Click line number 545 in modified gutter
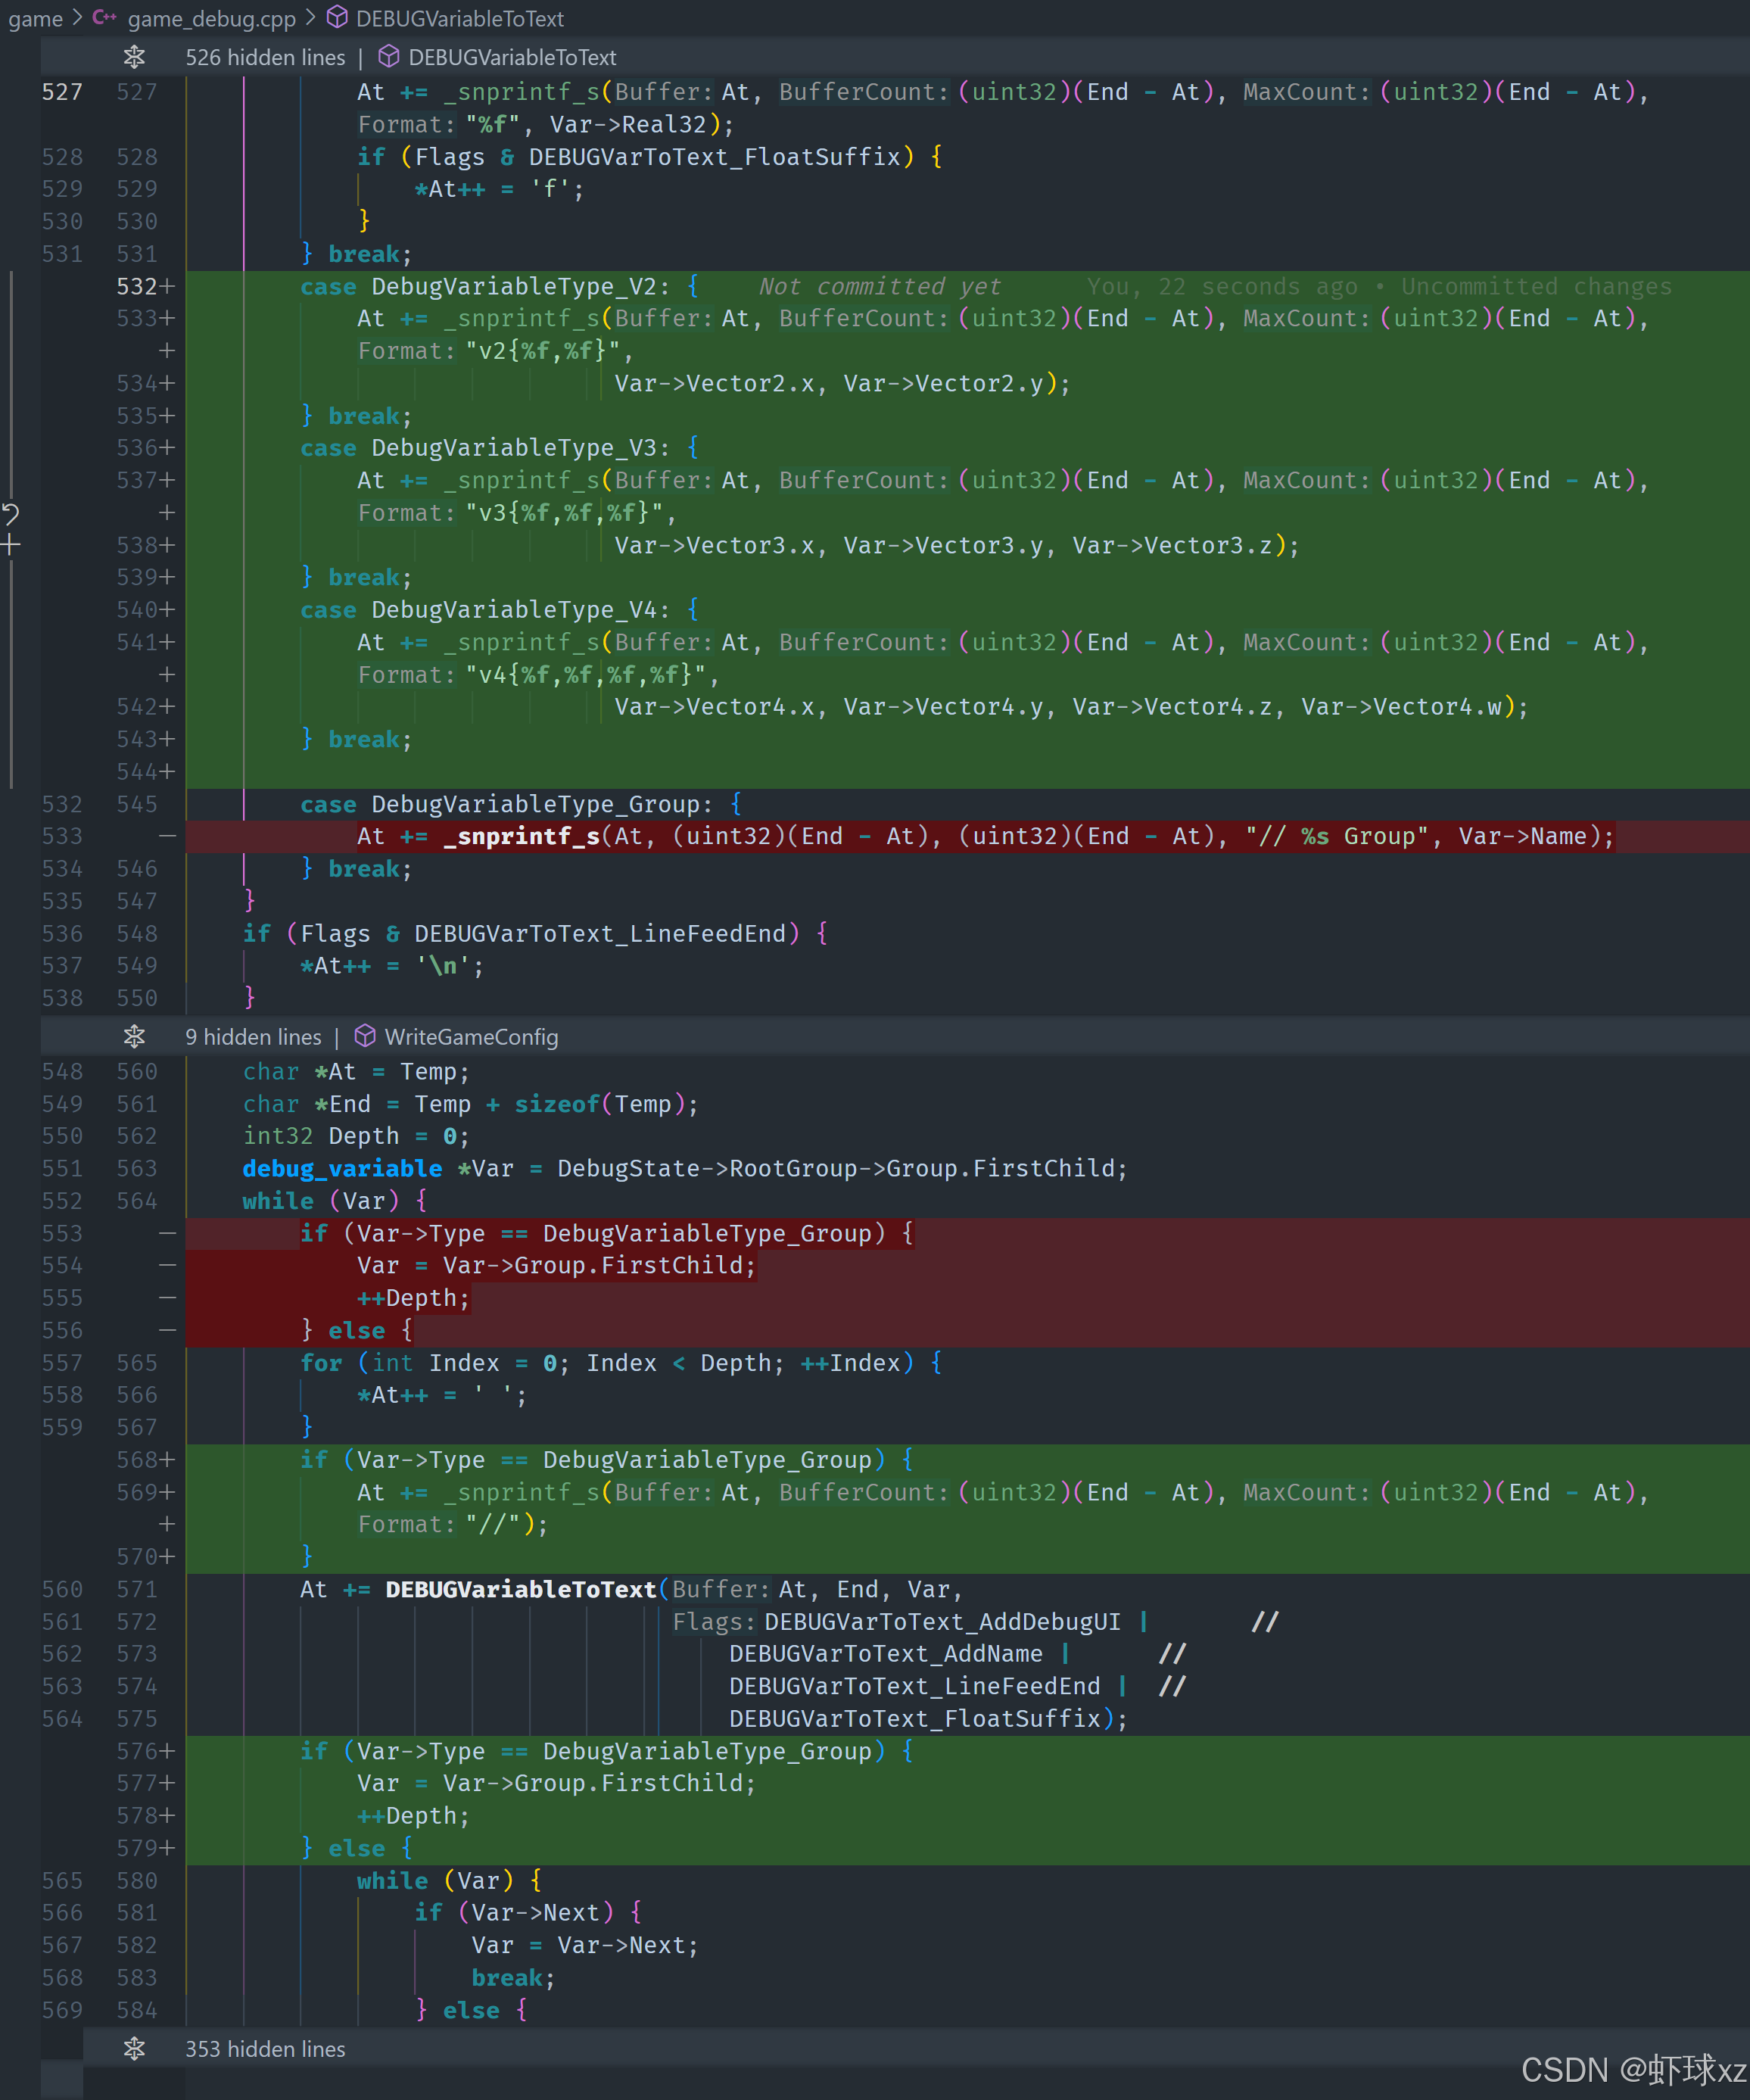The height and width of the screenshot is (2100, 1750). (x=137, y=804)
